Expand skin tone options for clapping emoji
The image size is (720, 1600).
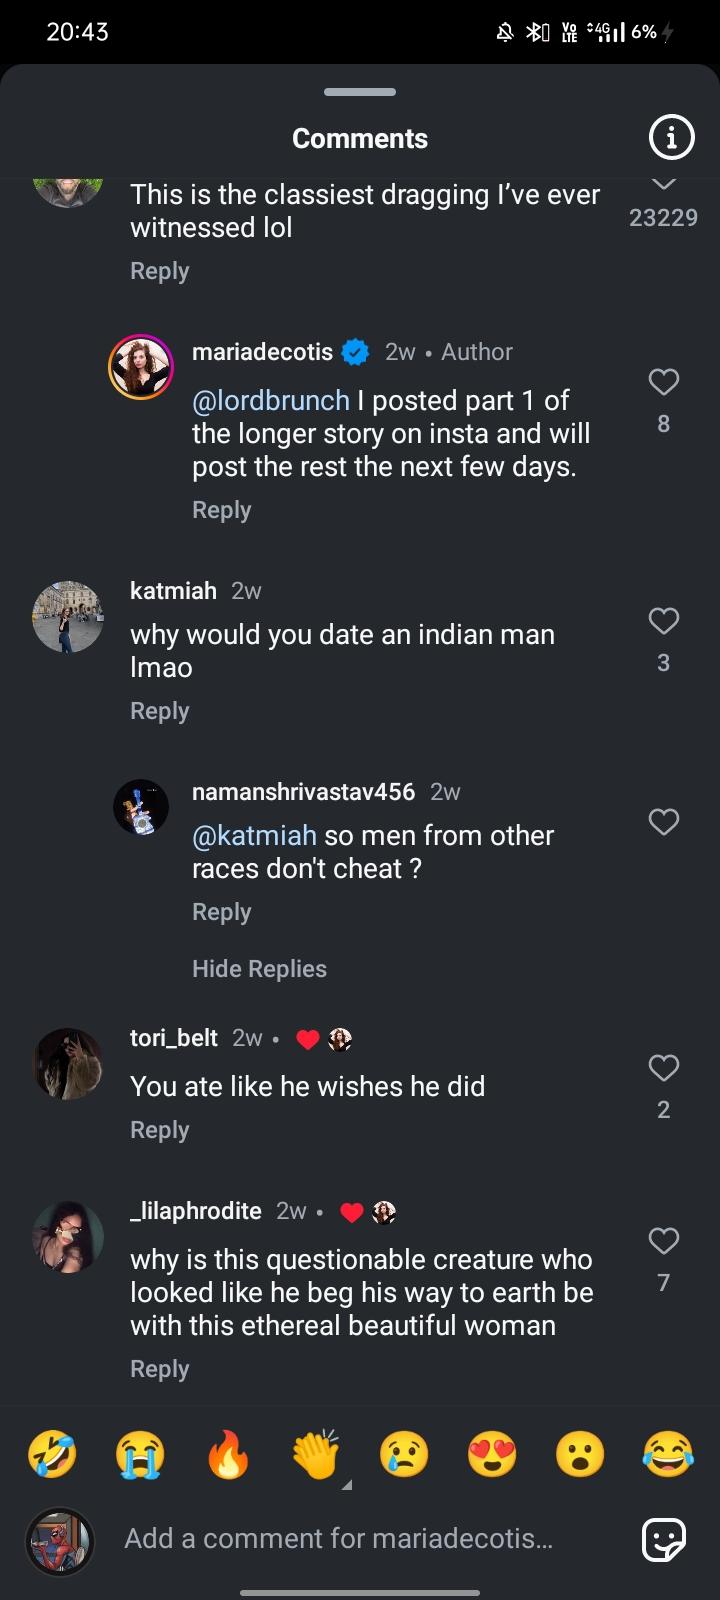(347, 1485)
